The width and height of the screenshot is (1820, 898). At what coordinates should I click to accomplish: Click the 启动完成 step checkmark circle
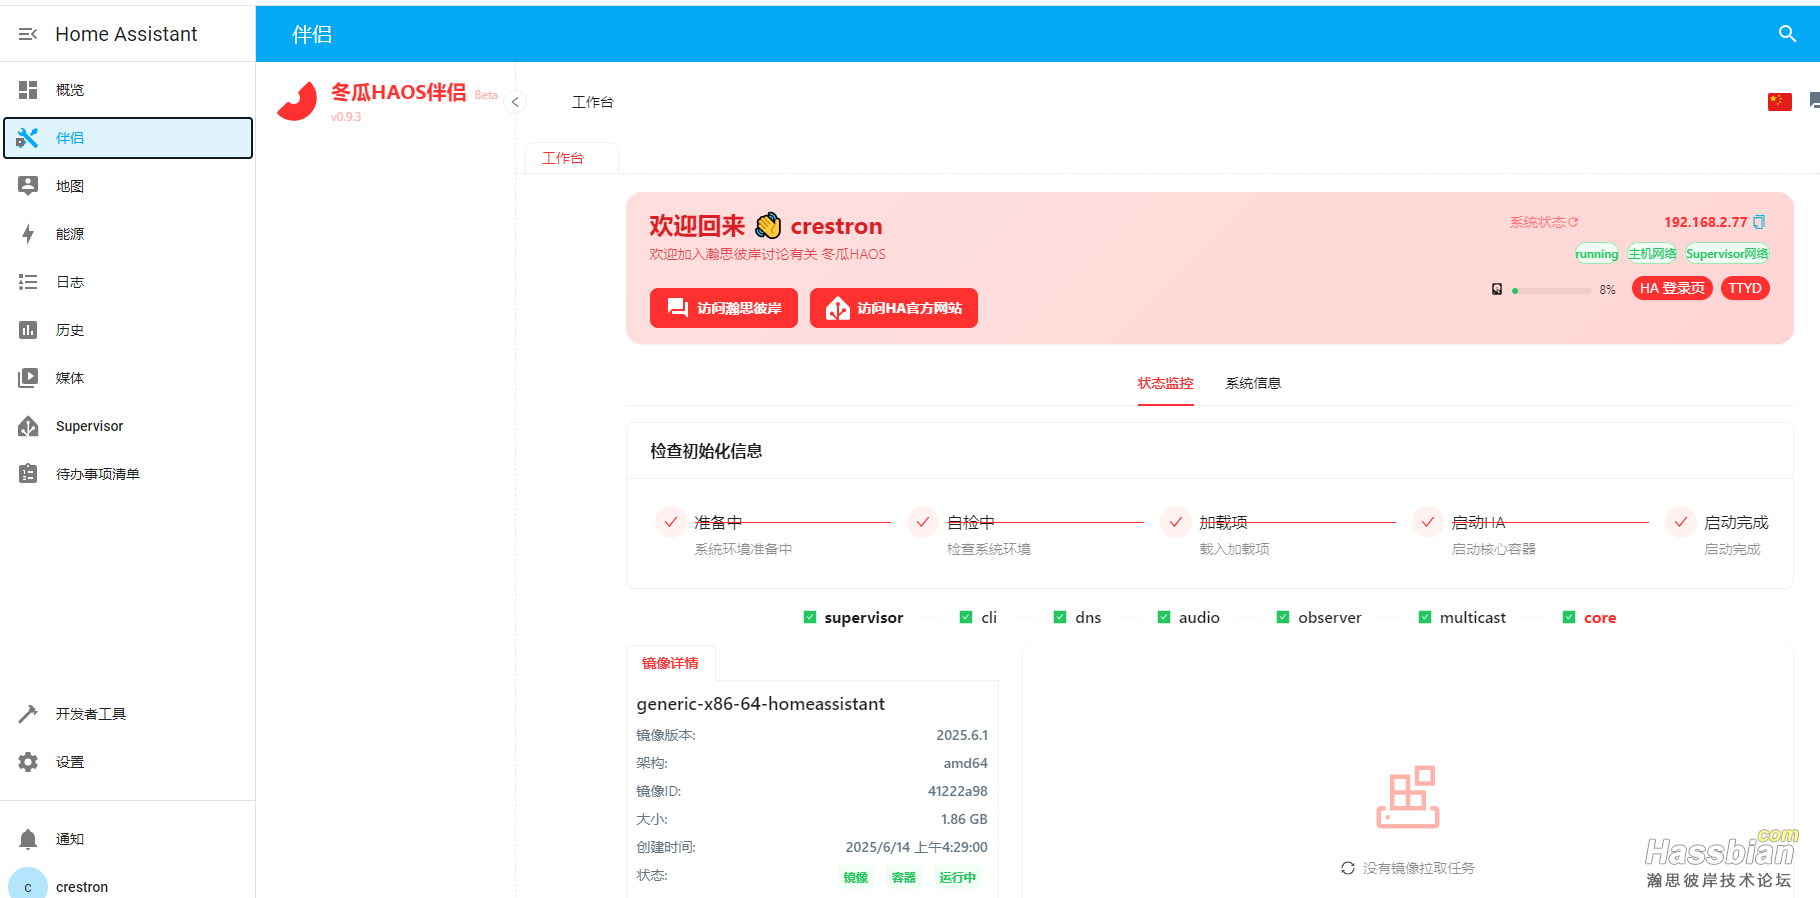click(x=1681, y=522)
